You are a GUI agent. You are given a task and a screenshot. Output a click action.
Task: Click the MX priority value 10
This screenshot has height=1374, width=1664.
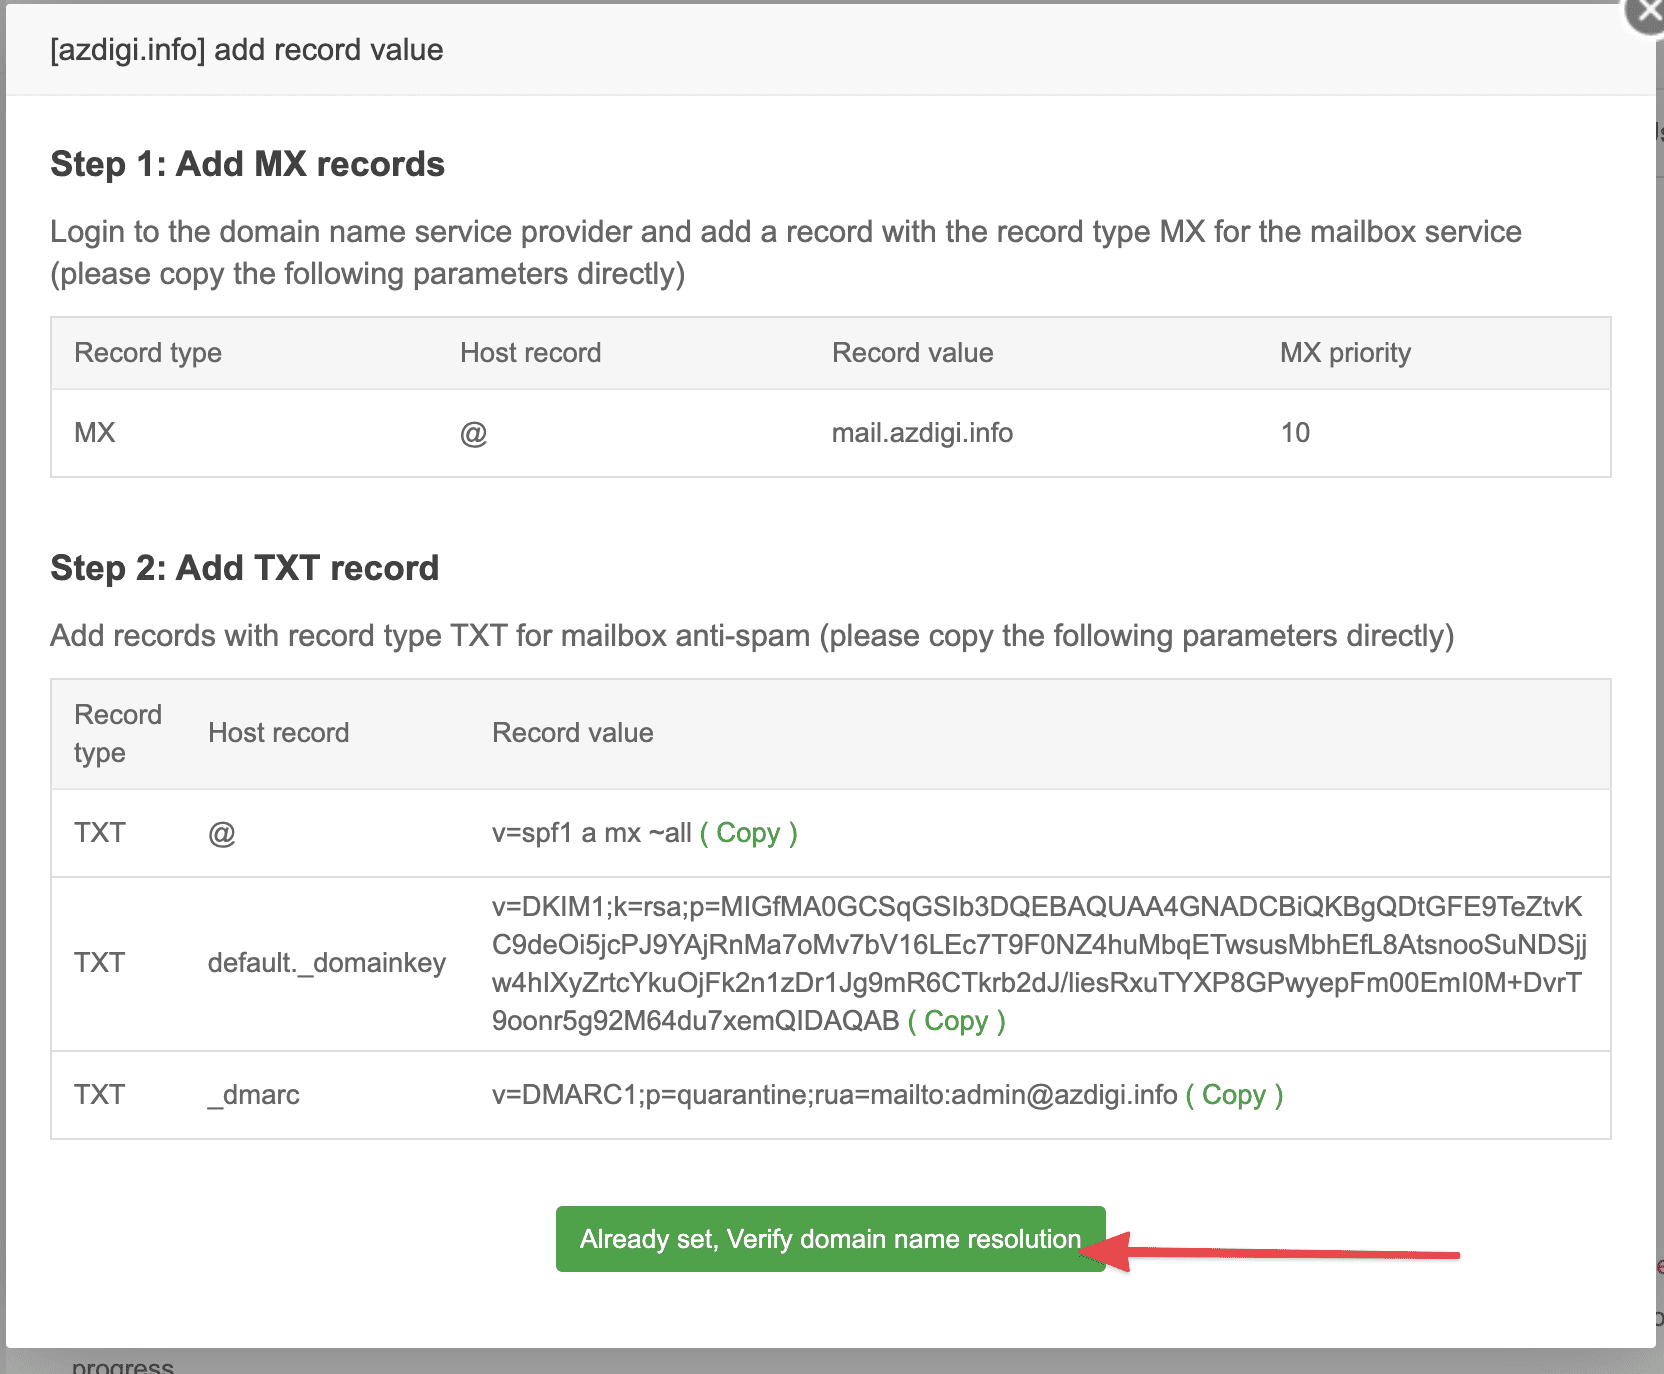click(1295, 433)
